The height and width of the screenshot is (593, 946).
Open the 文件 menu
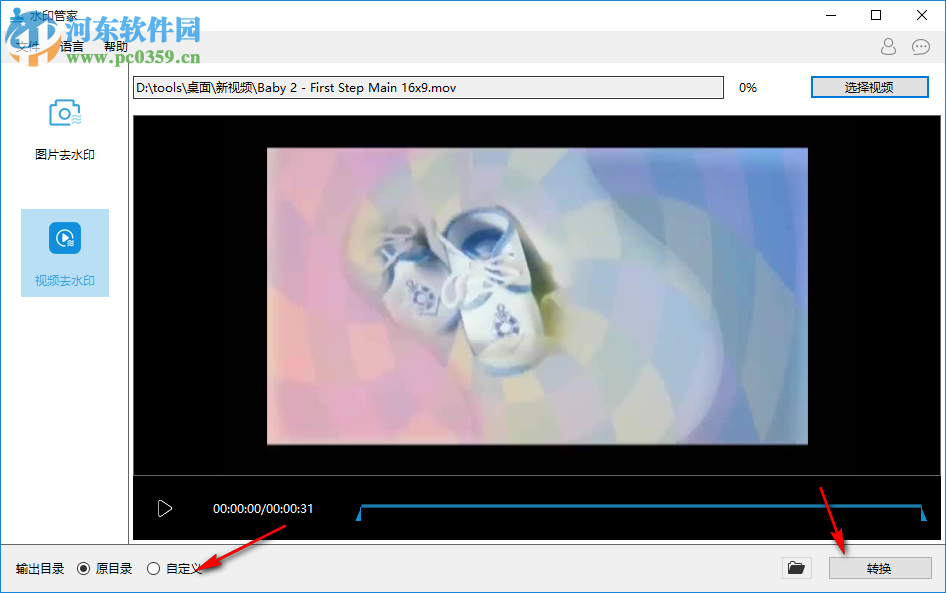(27, 46)
